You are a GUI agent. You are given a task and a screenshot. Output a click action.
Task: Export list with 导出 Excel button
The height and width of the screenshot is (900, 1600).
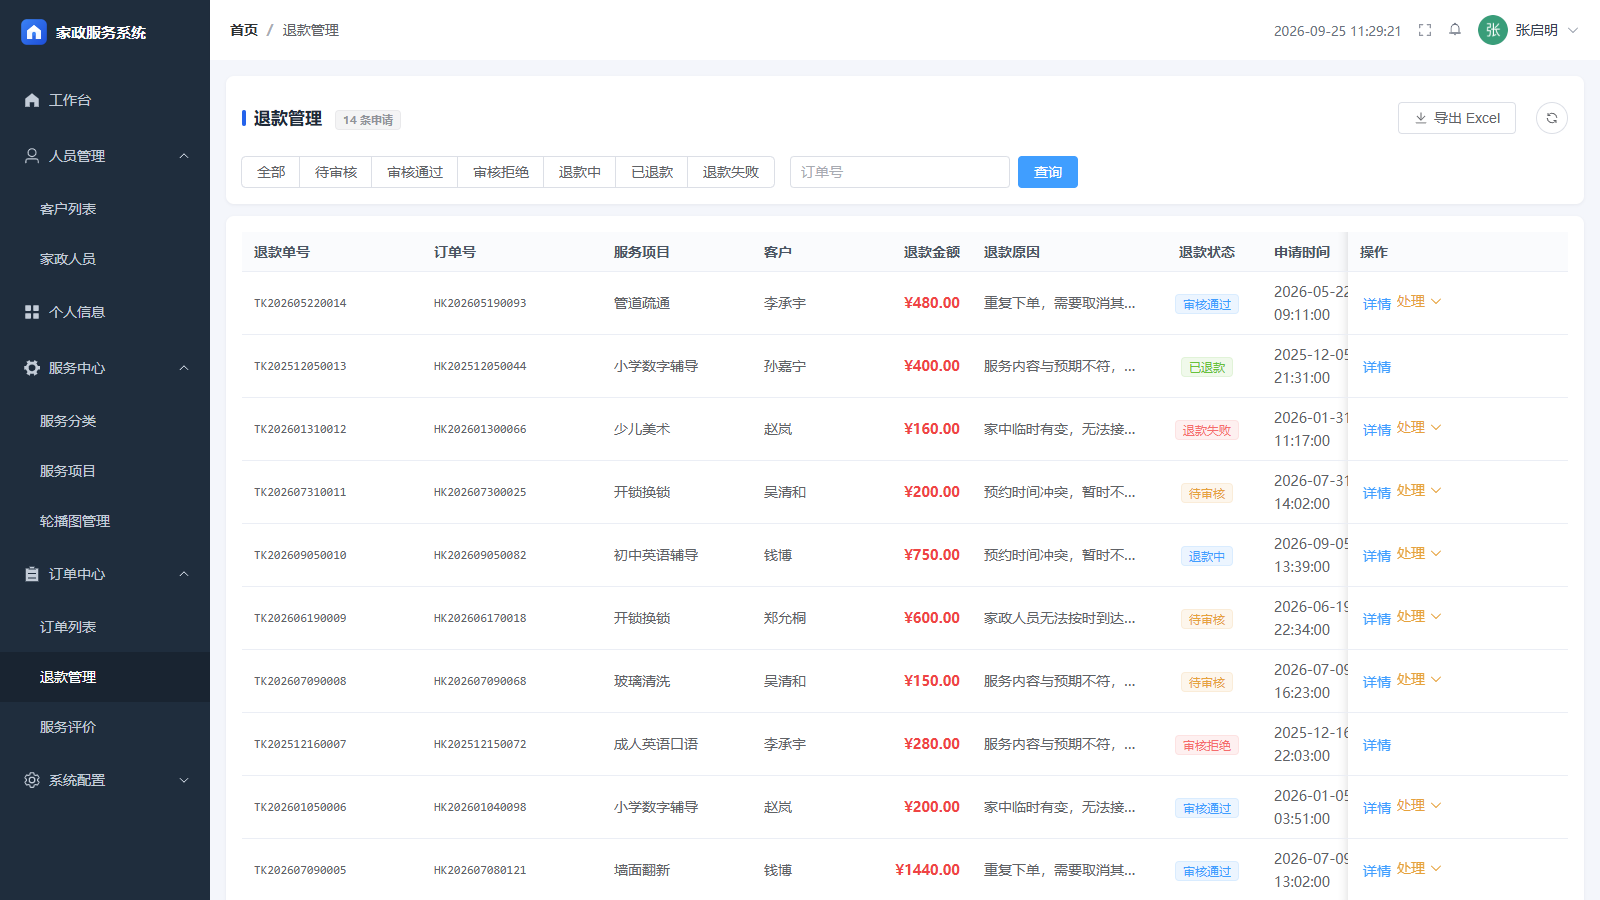1457,118
